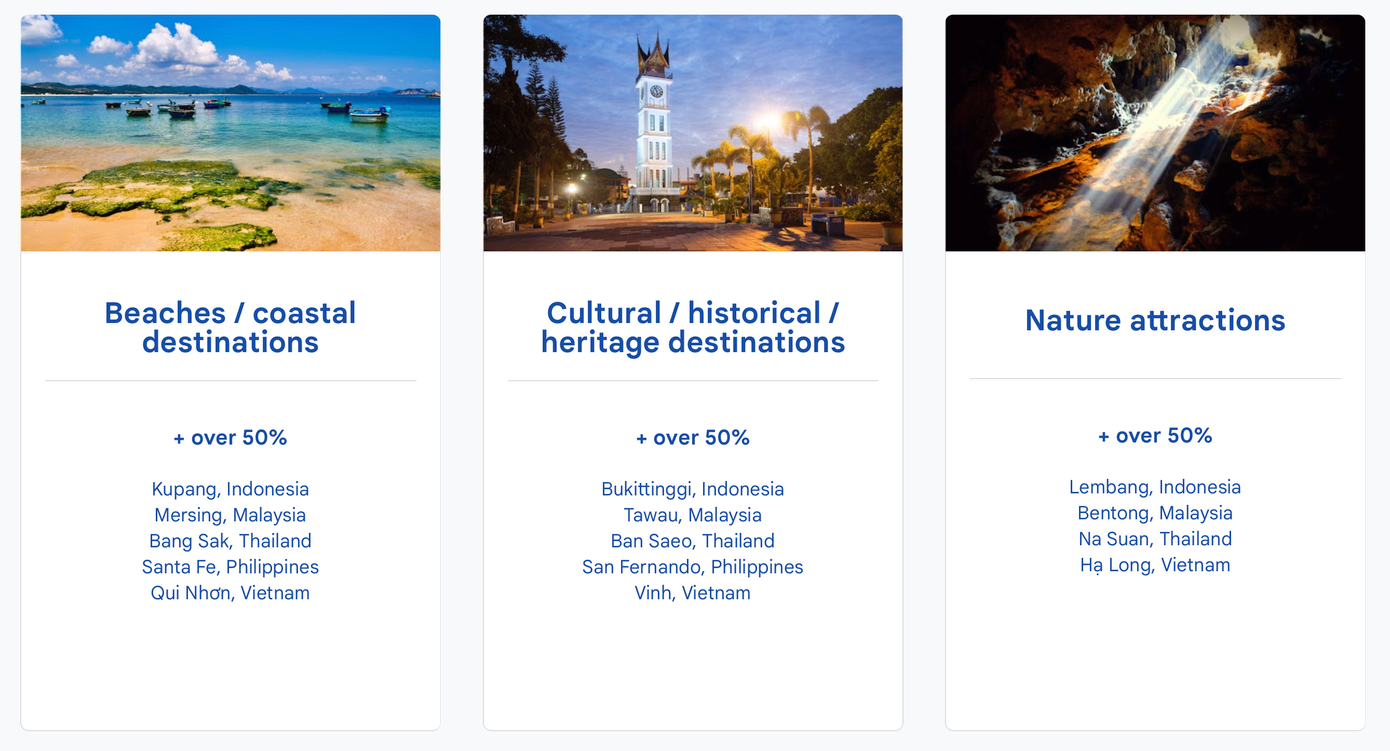The height and width of the screenshot is (751, 1390).
Task: Select Lembang, Indonesia
Action: [1155, 487]
